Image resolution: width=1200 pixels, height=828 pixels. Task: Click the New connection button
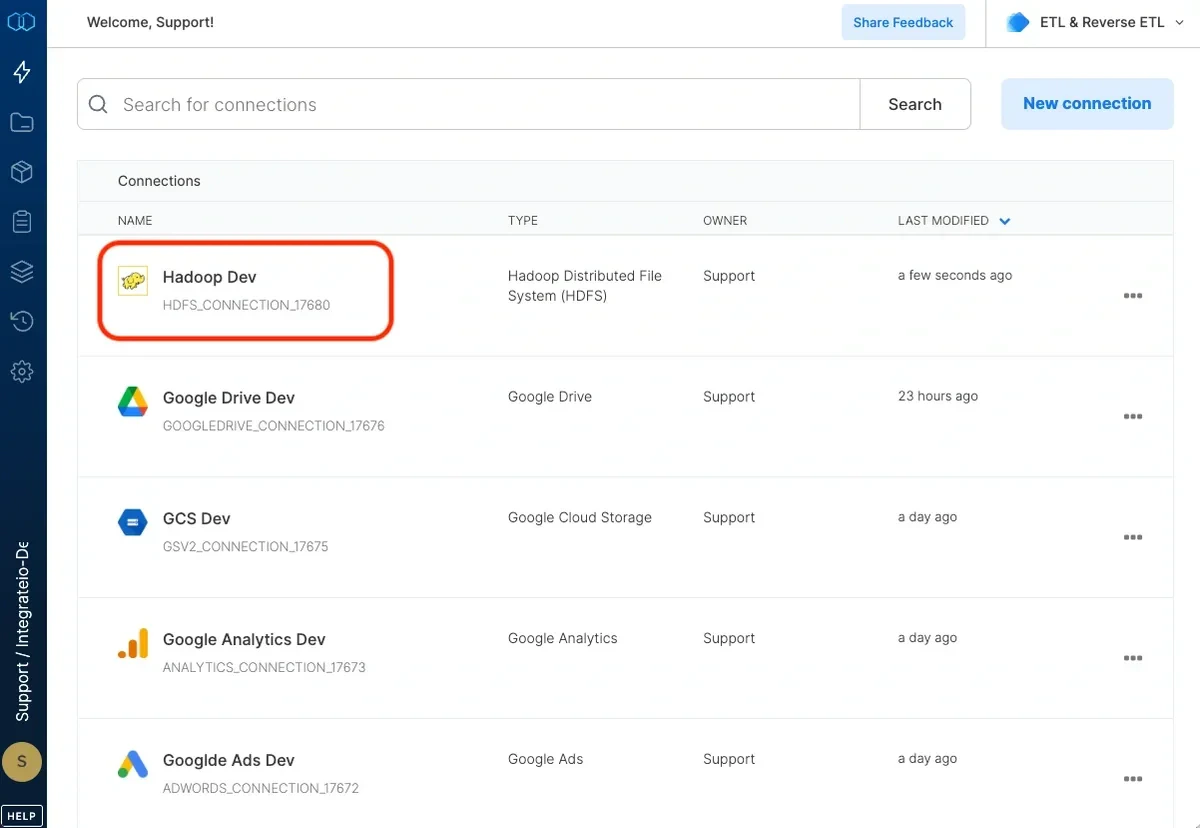coord(1087,103)
